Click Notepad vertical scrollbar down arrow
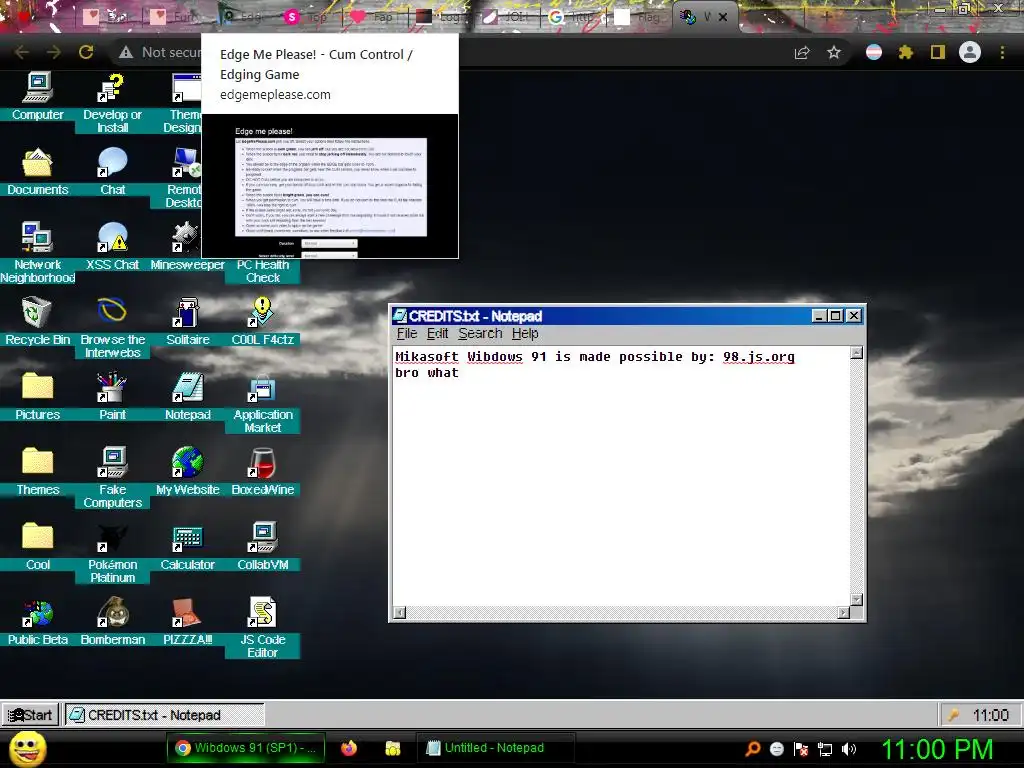The image size is (1024, 768). pos(857,600)
